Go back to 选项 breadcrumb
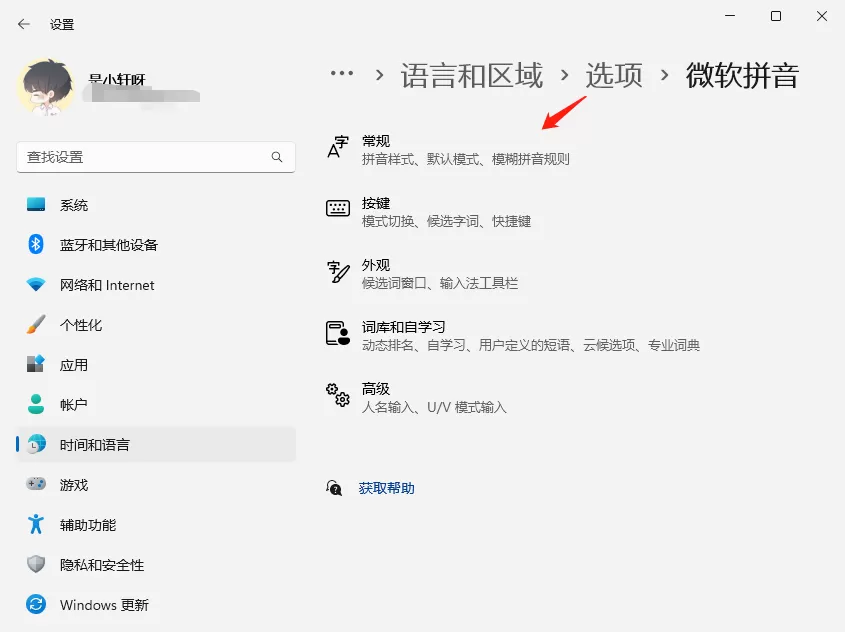The width and height of the screenshot is (845, 632). click(x=614, y=75)
